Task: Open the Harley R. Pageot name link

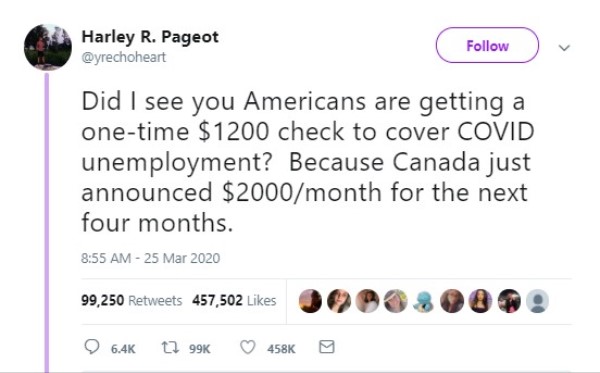Action: click(x=150, y=37)
